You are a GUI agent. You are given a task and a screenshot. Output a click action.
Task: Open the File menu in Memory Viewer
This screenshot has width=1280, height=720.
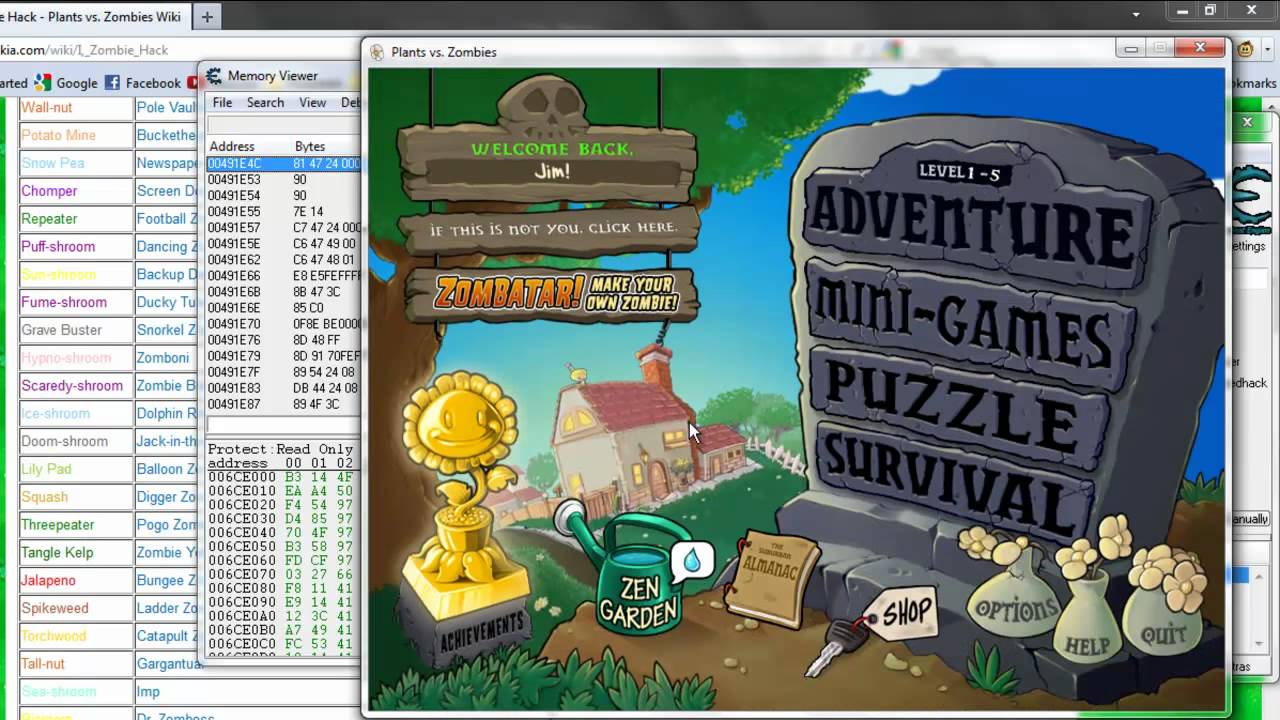tap(222, 103)
